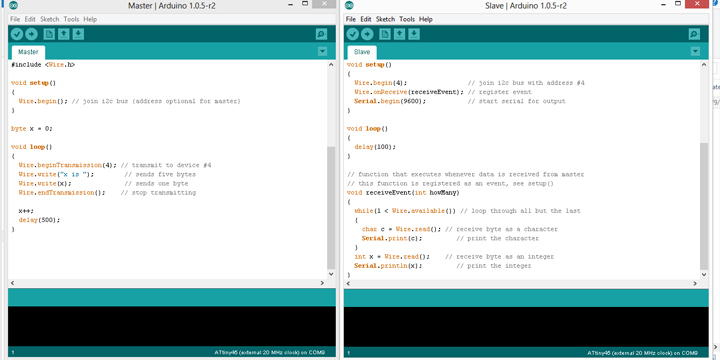Open Serial Monitor in Master window
Screen dimensions: 720x360
point(321,34)
